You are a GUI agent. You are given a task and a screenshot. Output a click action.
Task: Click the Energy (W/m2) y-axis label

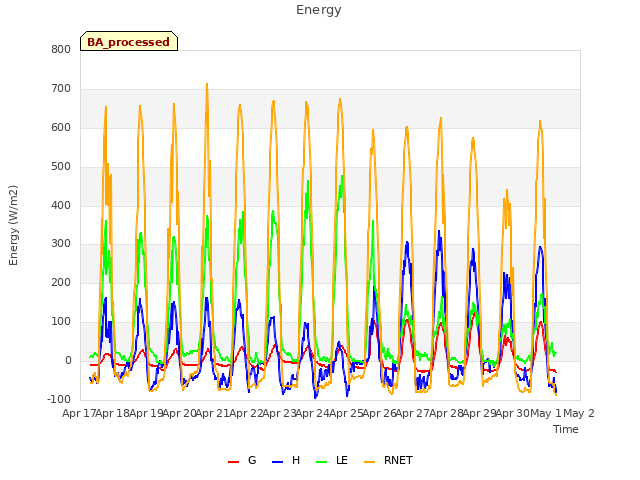click(13, 225)
